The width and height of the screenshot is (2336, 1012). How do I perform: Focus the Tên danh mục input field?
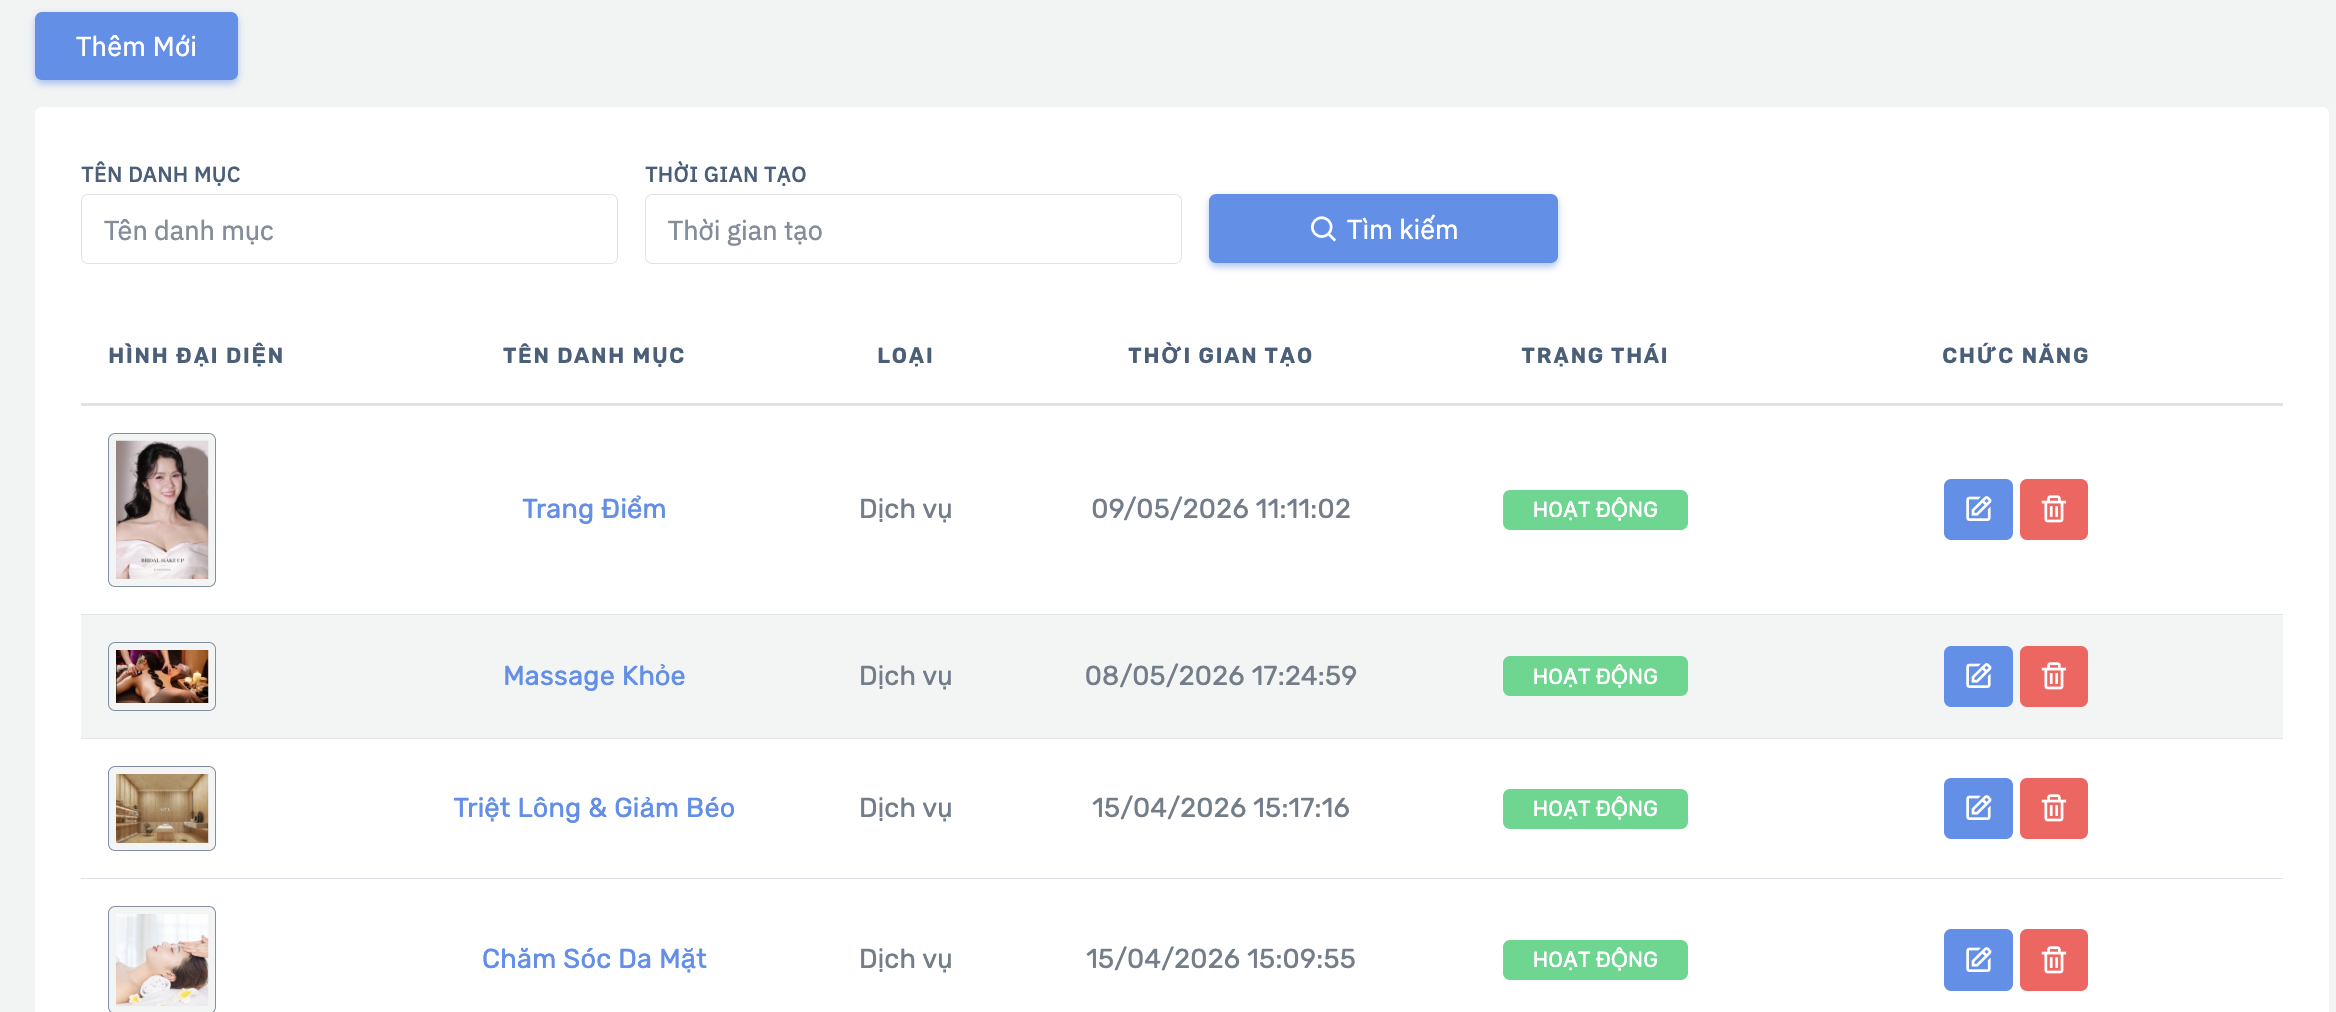349,229
